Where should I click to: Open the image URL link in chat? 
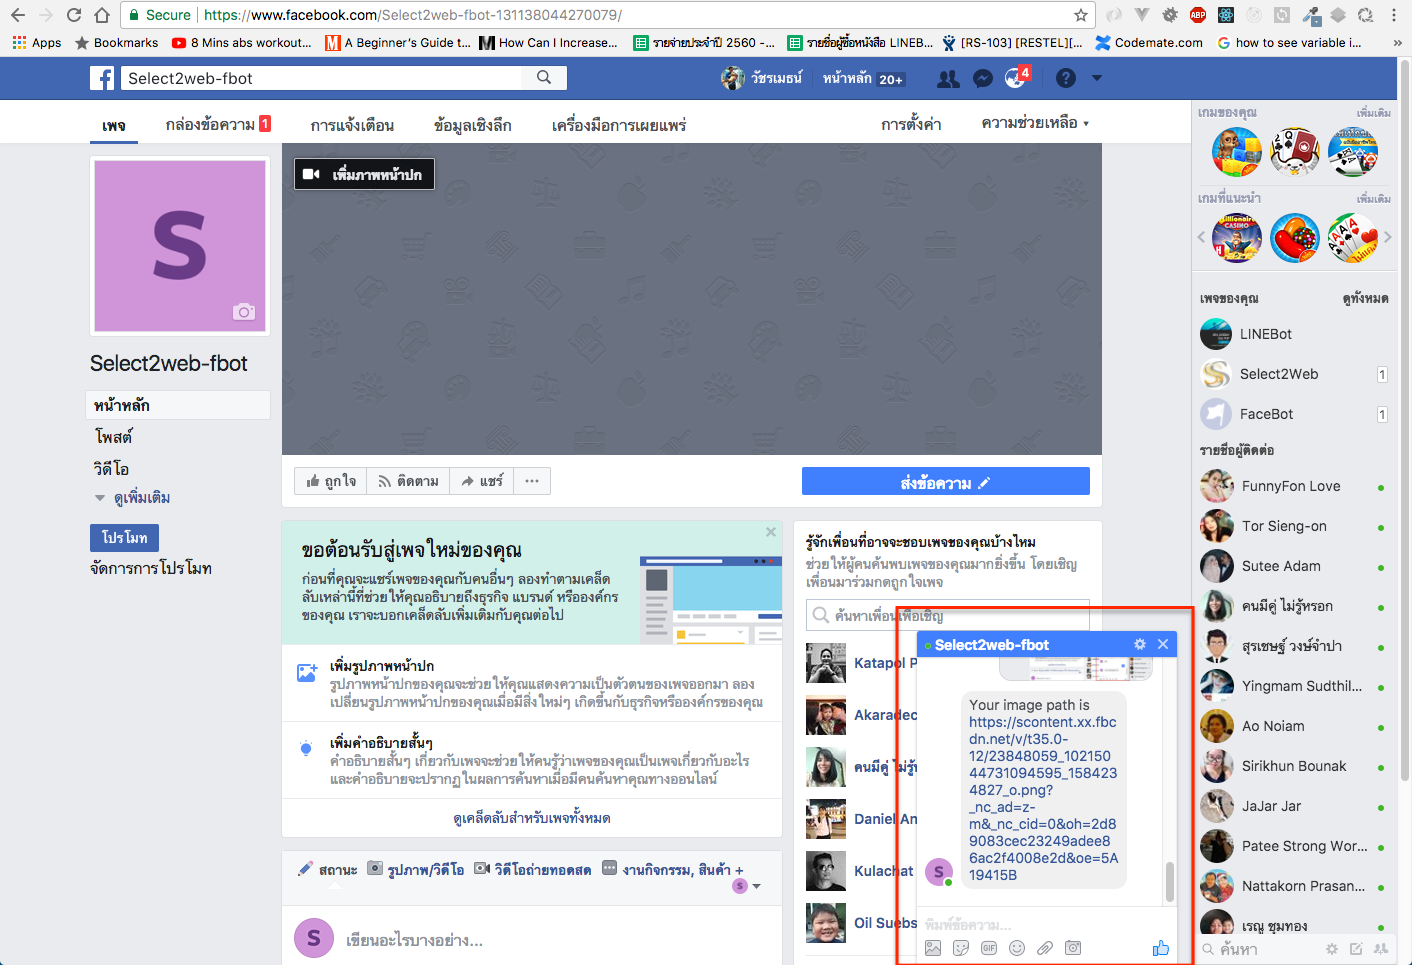1043,798
